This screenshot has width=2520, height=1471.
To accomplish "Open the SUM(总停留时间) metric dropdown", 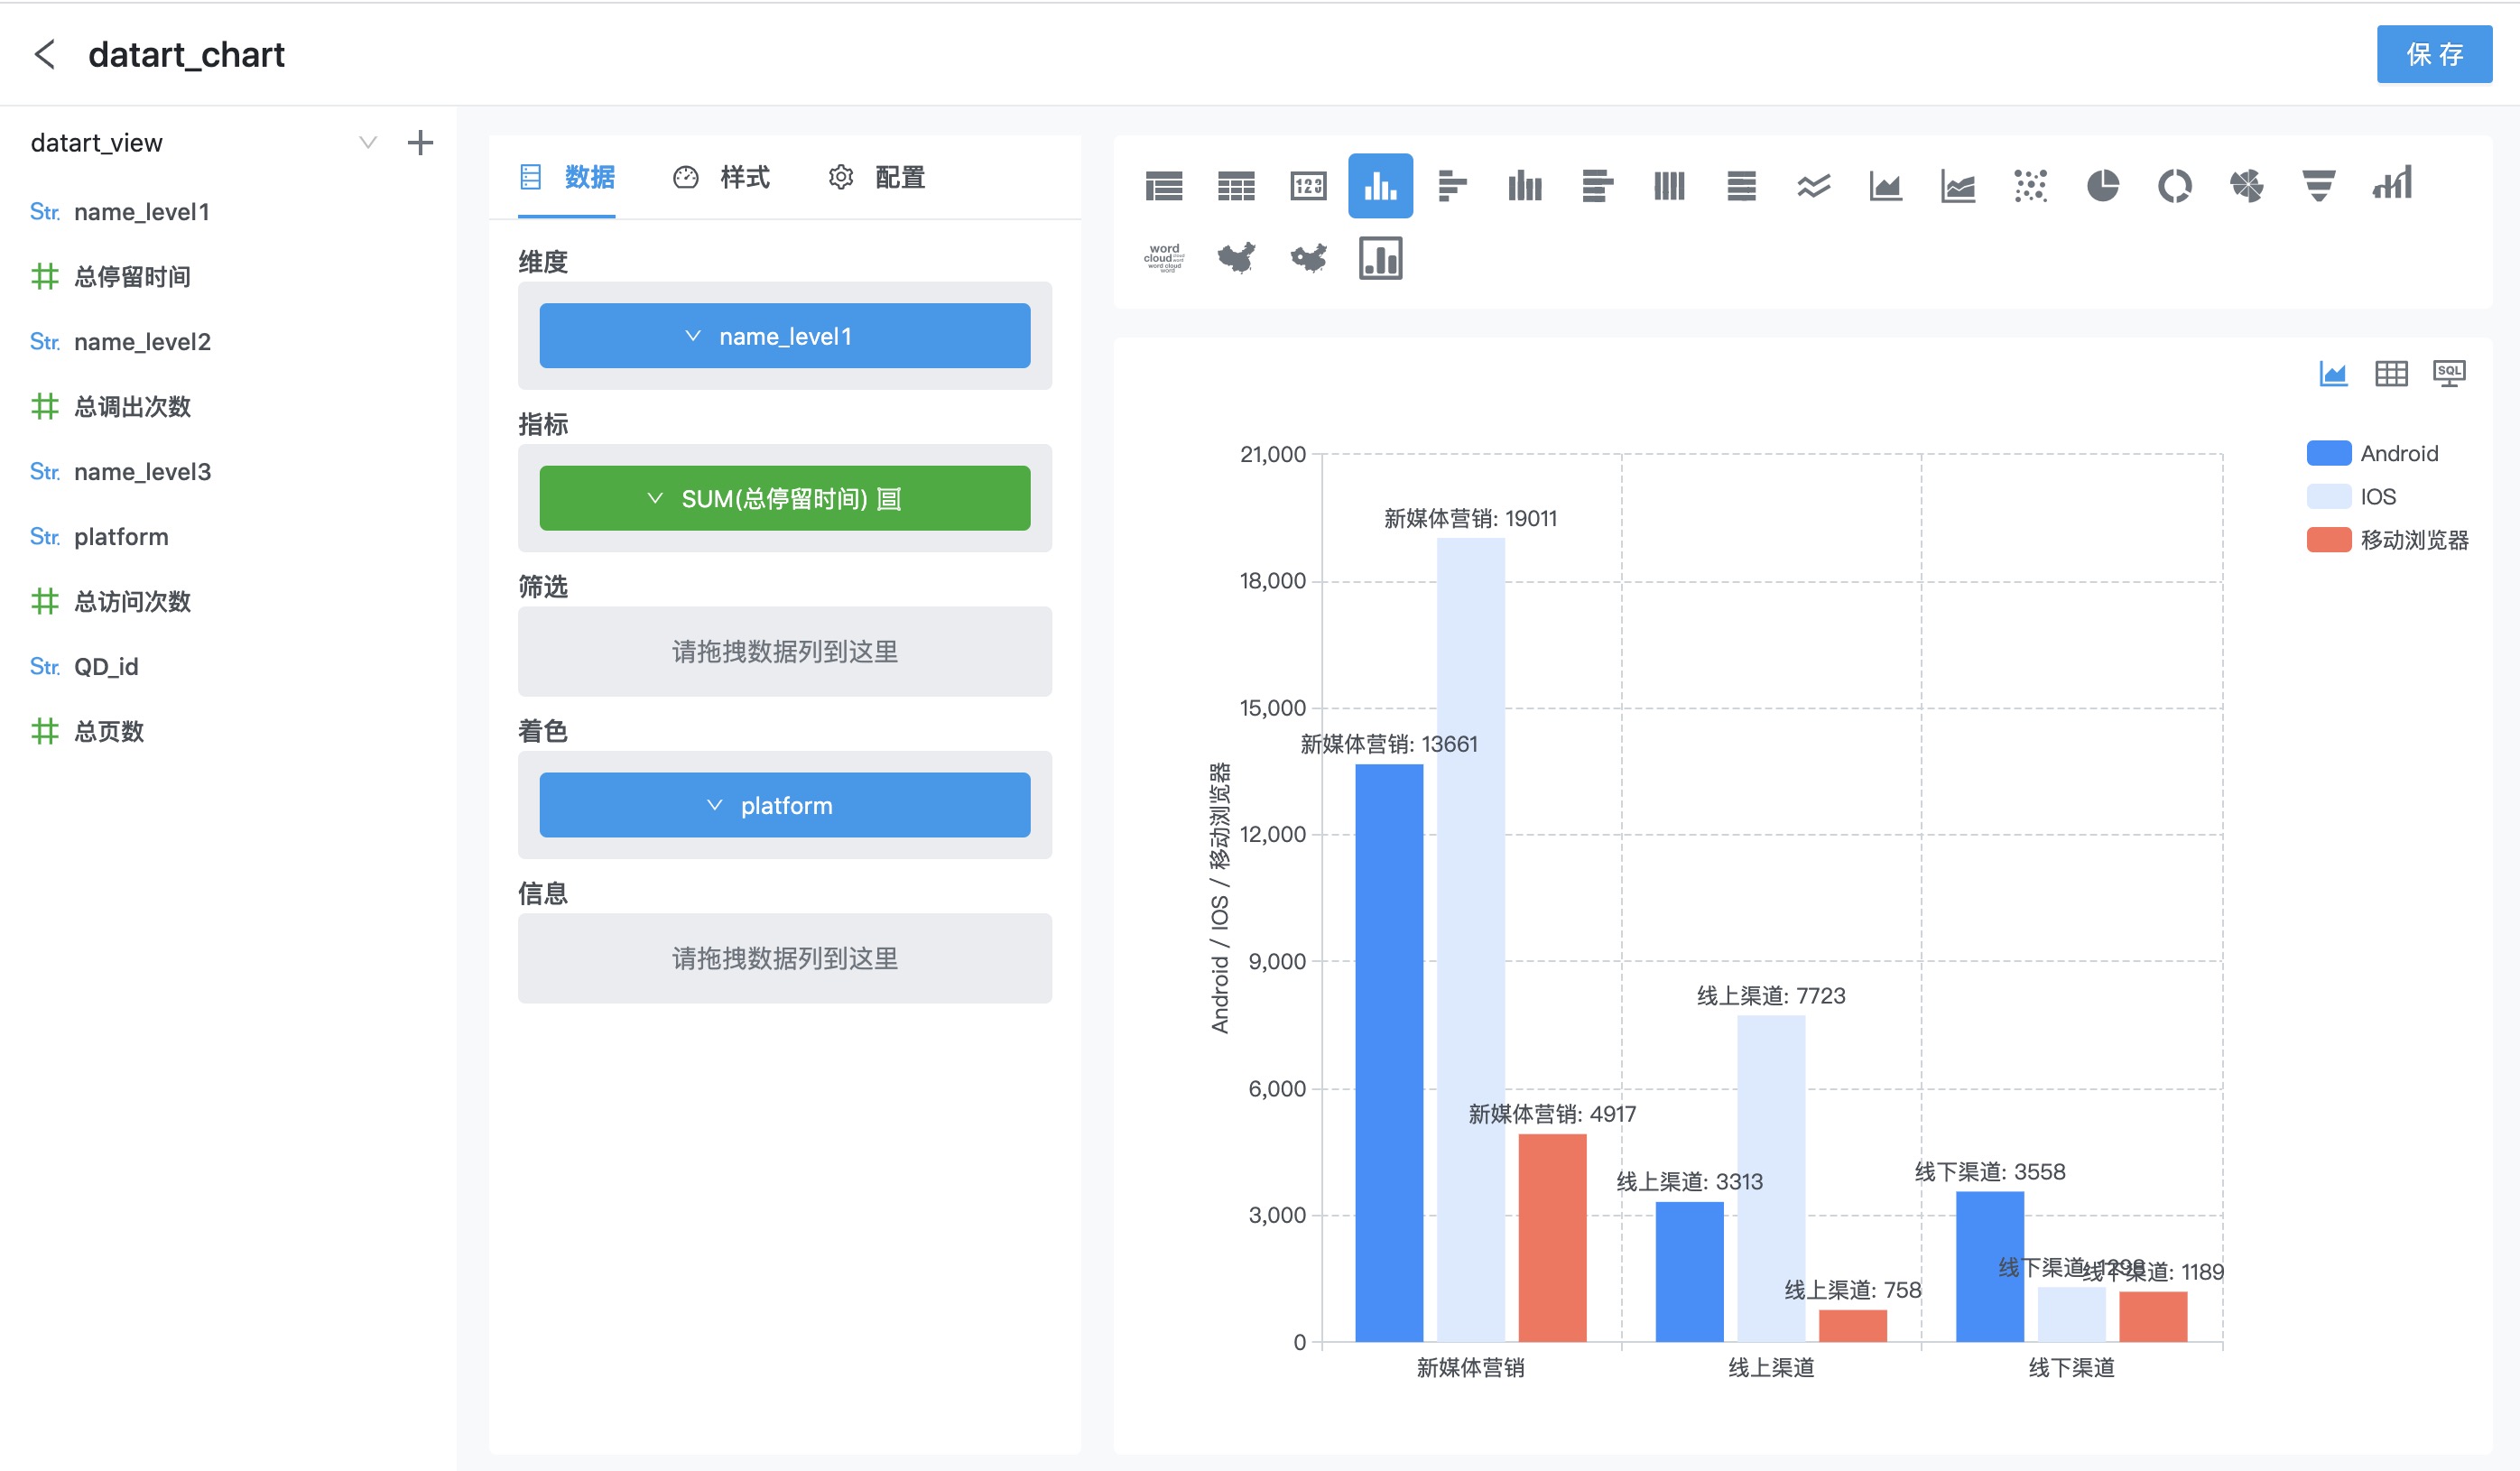I will 784,498.
